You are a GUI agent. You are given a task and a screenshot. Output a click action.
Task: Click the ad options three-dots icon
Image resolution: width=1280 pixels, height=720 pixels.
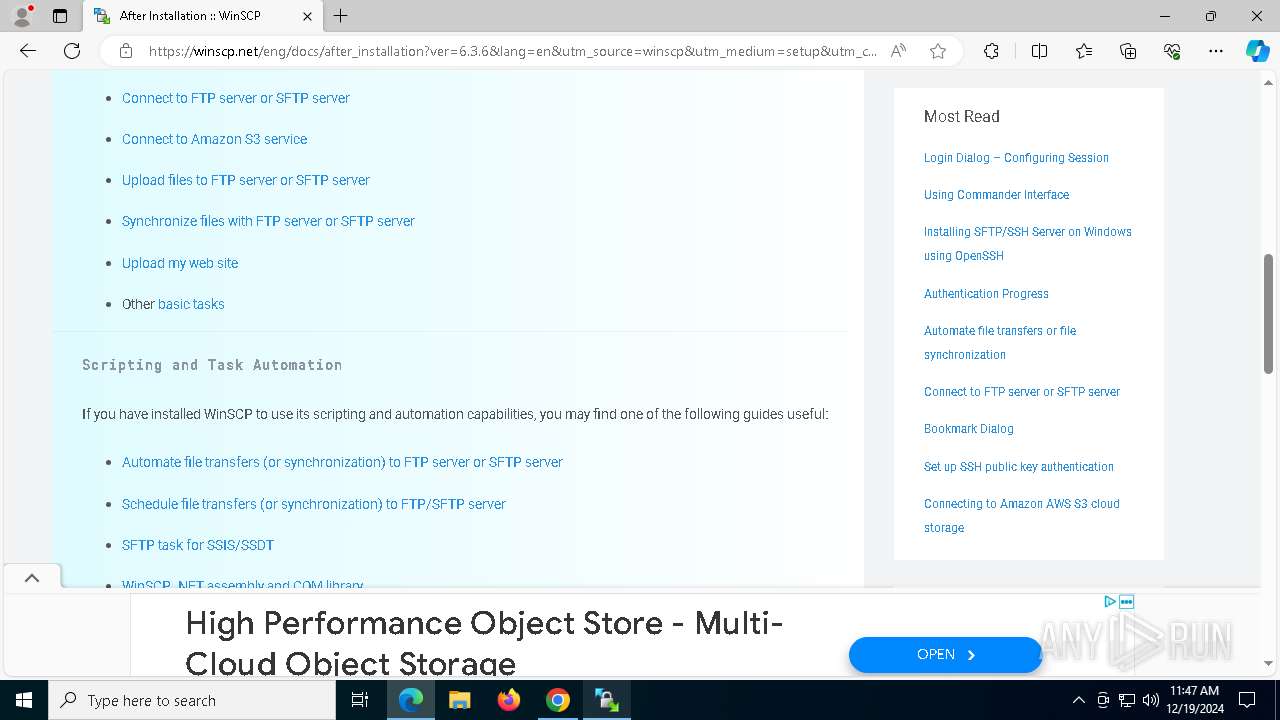coord(1127,602)
